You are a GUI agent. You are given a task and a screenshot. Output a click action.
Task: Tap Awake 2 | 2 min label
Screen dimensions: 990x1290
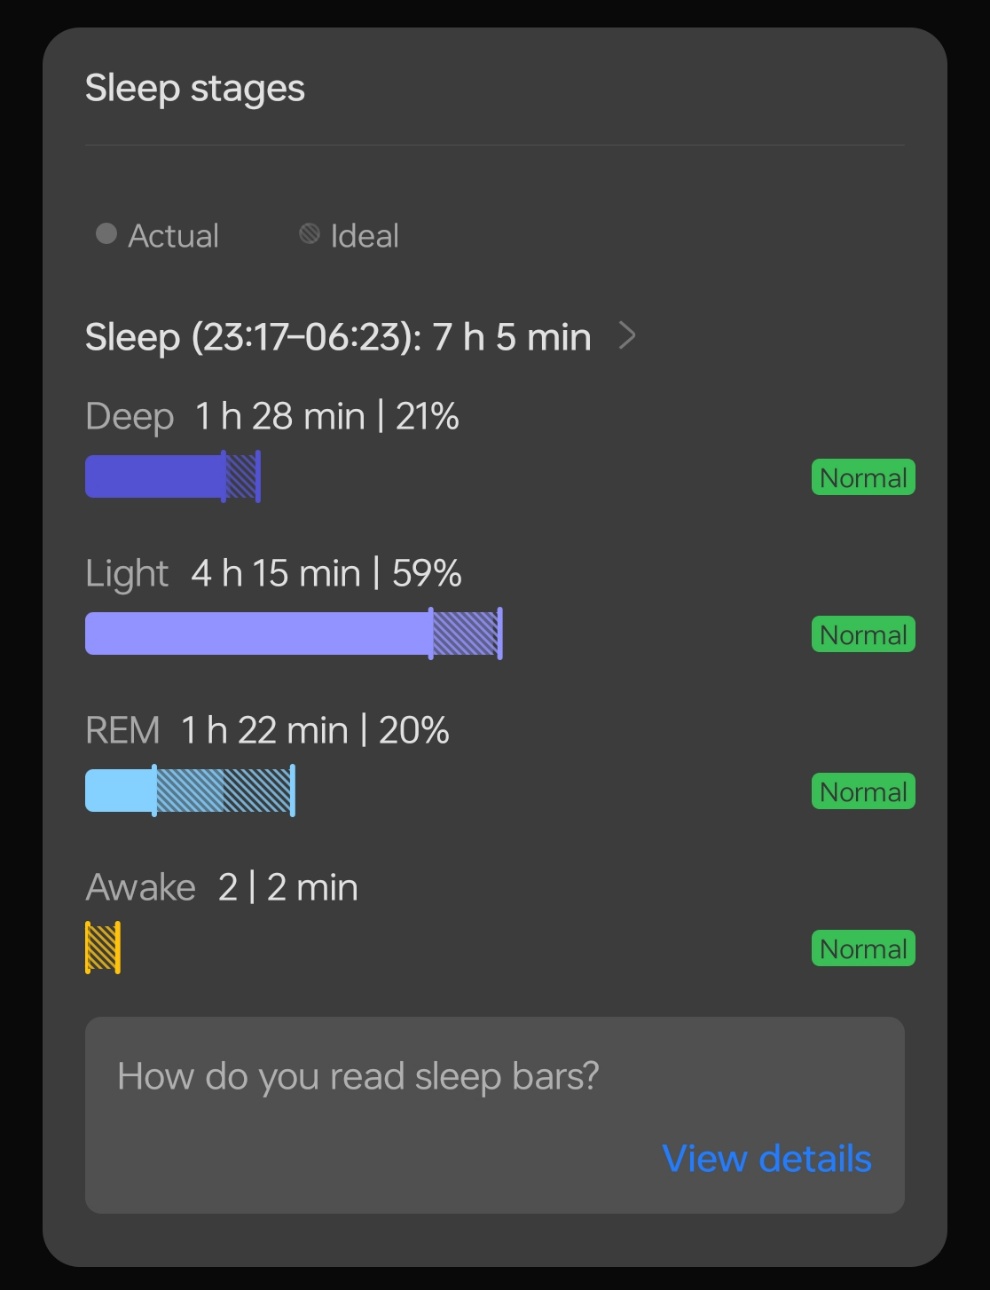(x=222, y=887)
